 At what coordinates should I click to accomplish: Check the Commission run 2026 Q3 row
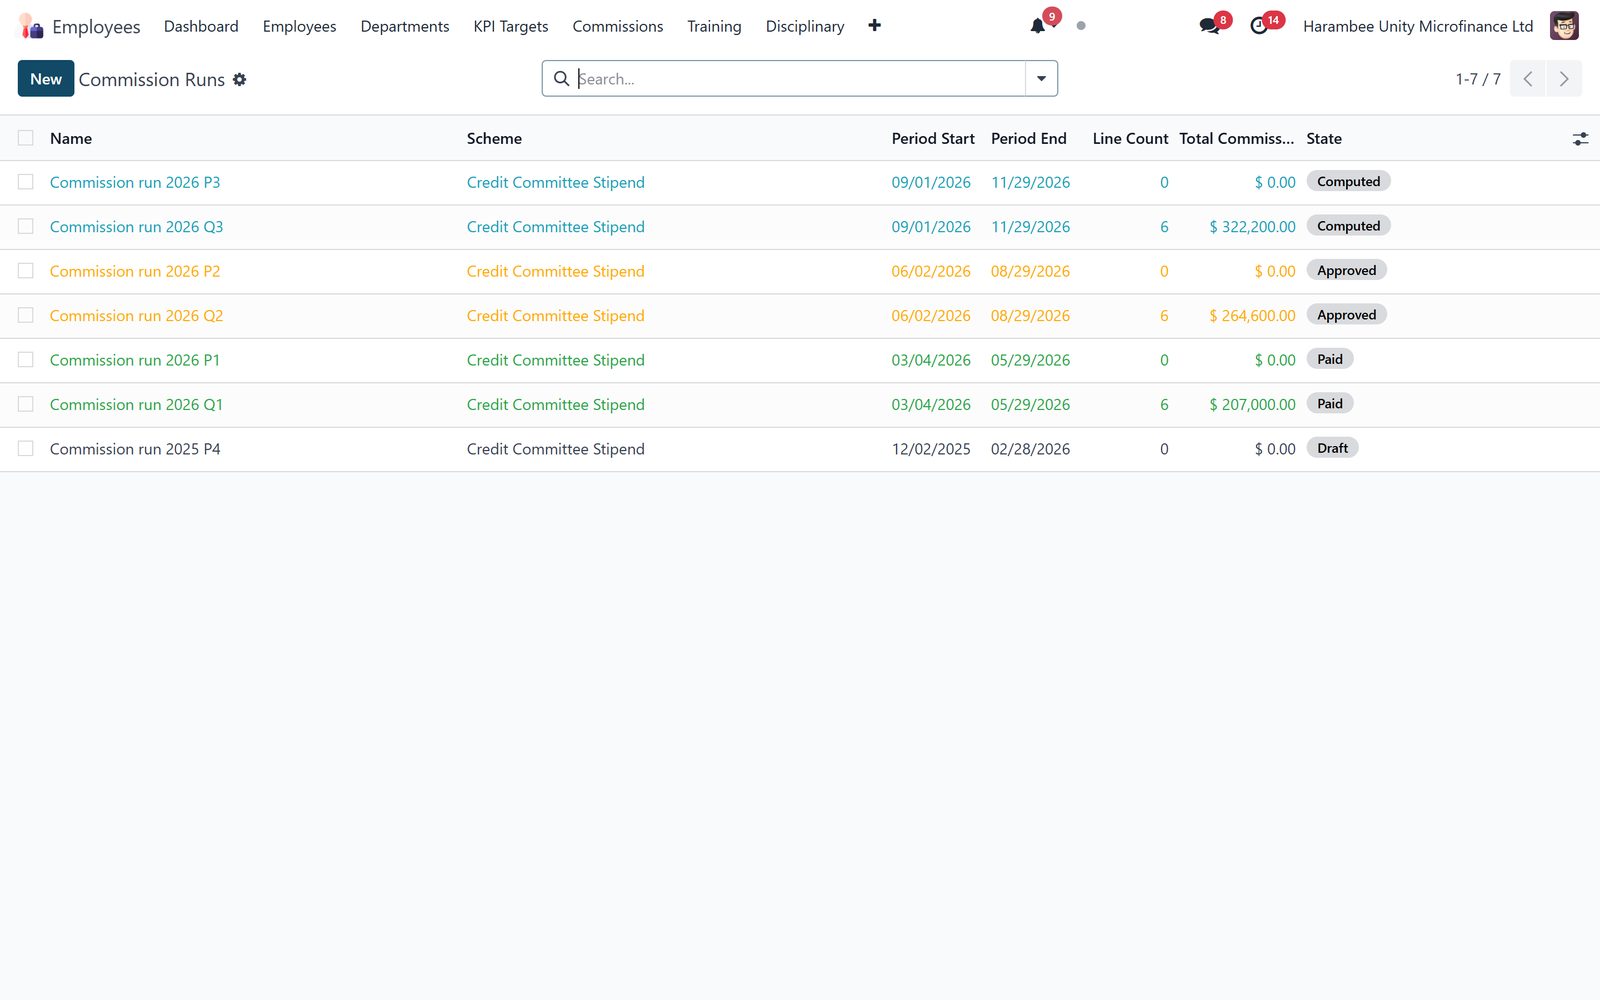[x=26, y=227]
